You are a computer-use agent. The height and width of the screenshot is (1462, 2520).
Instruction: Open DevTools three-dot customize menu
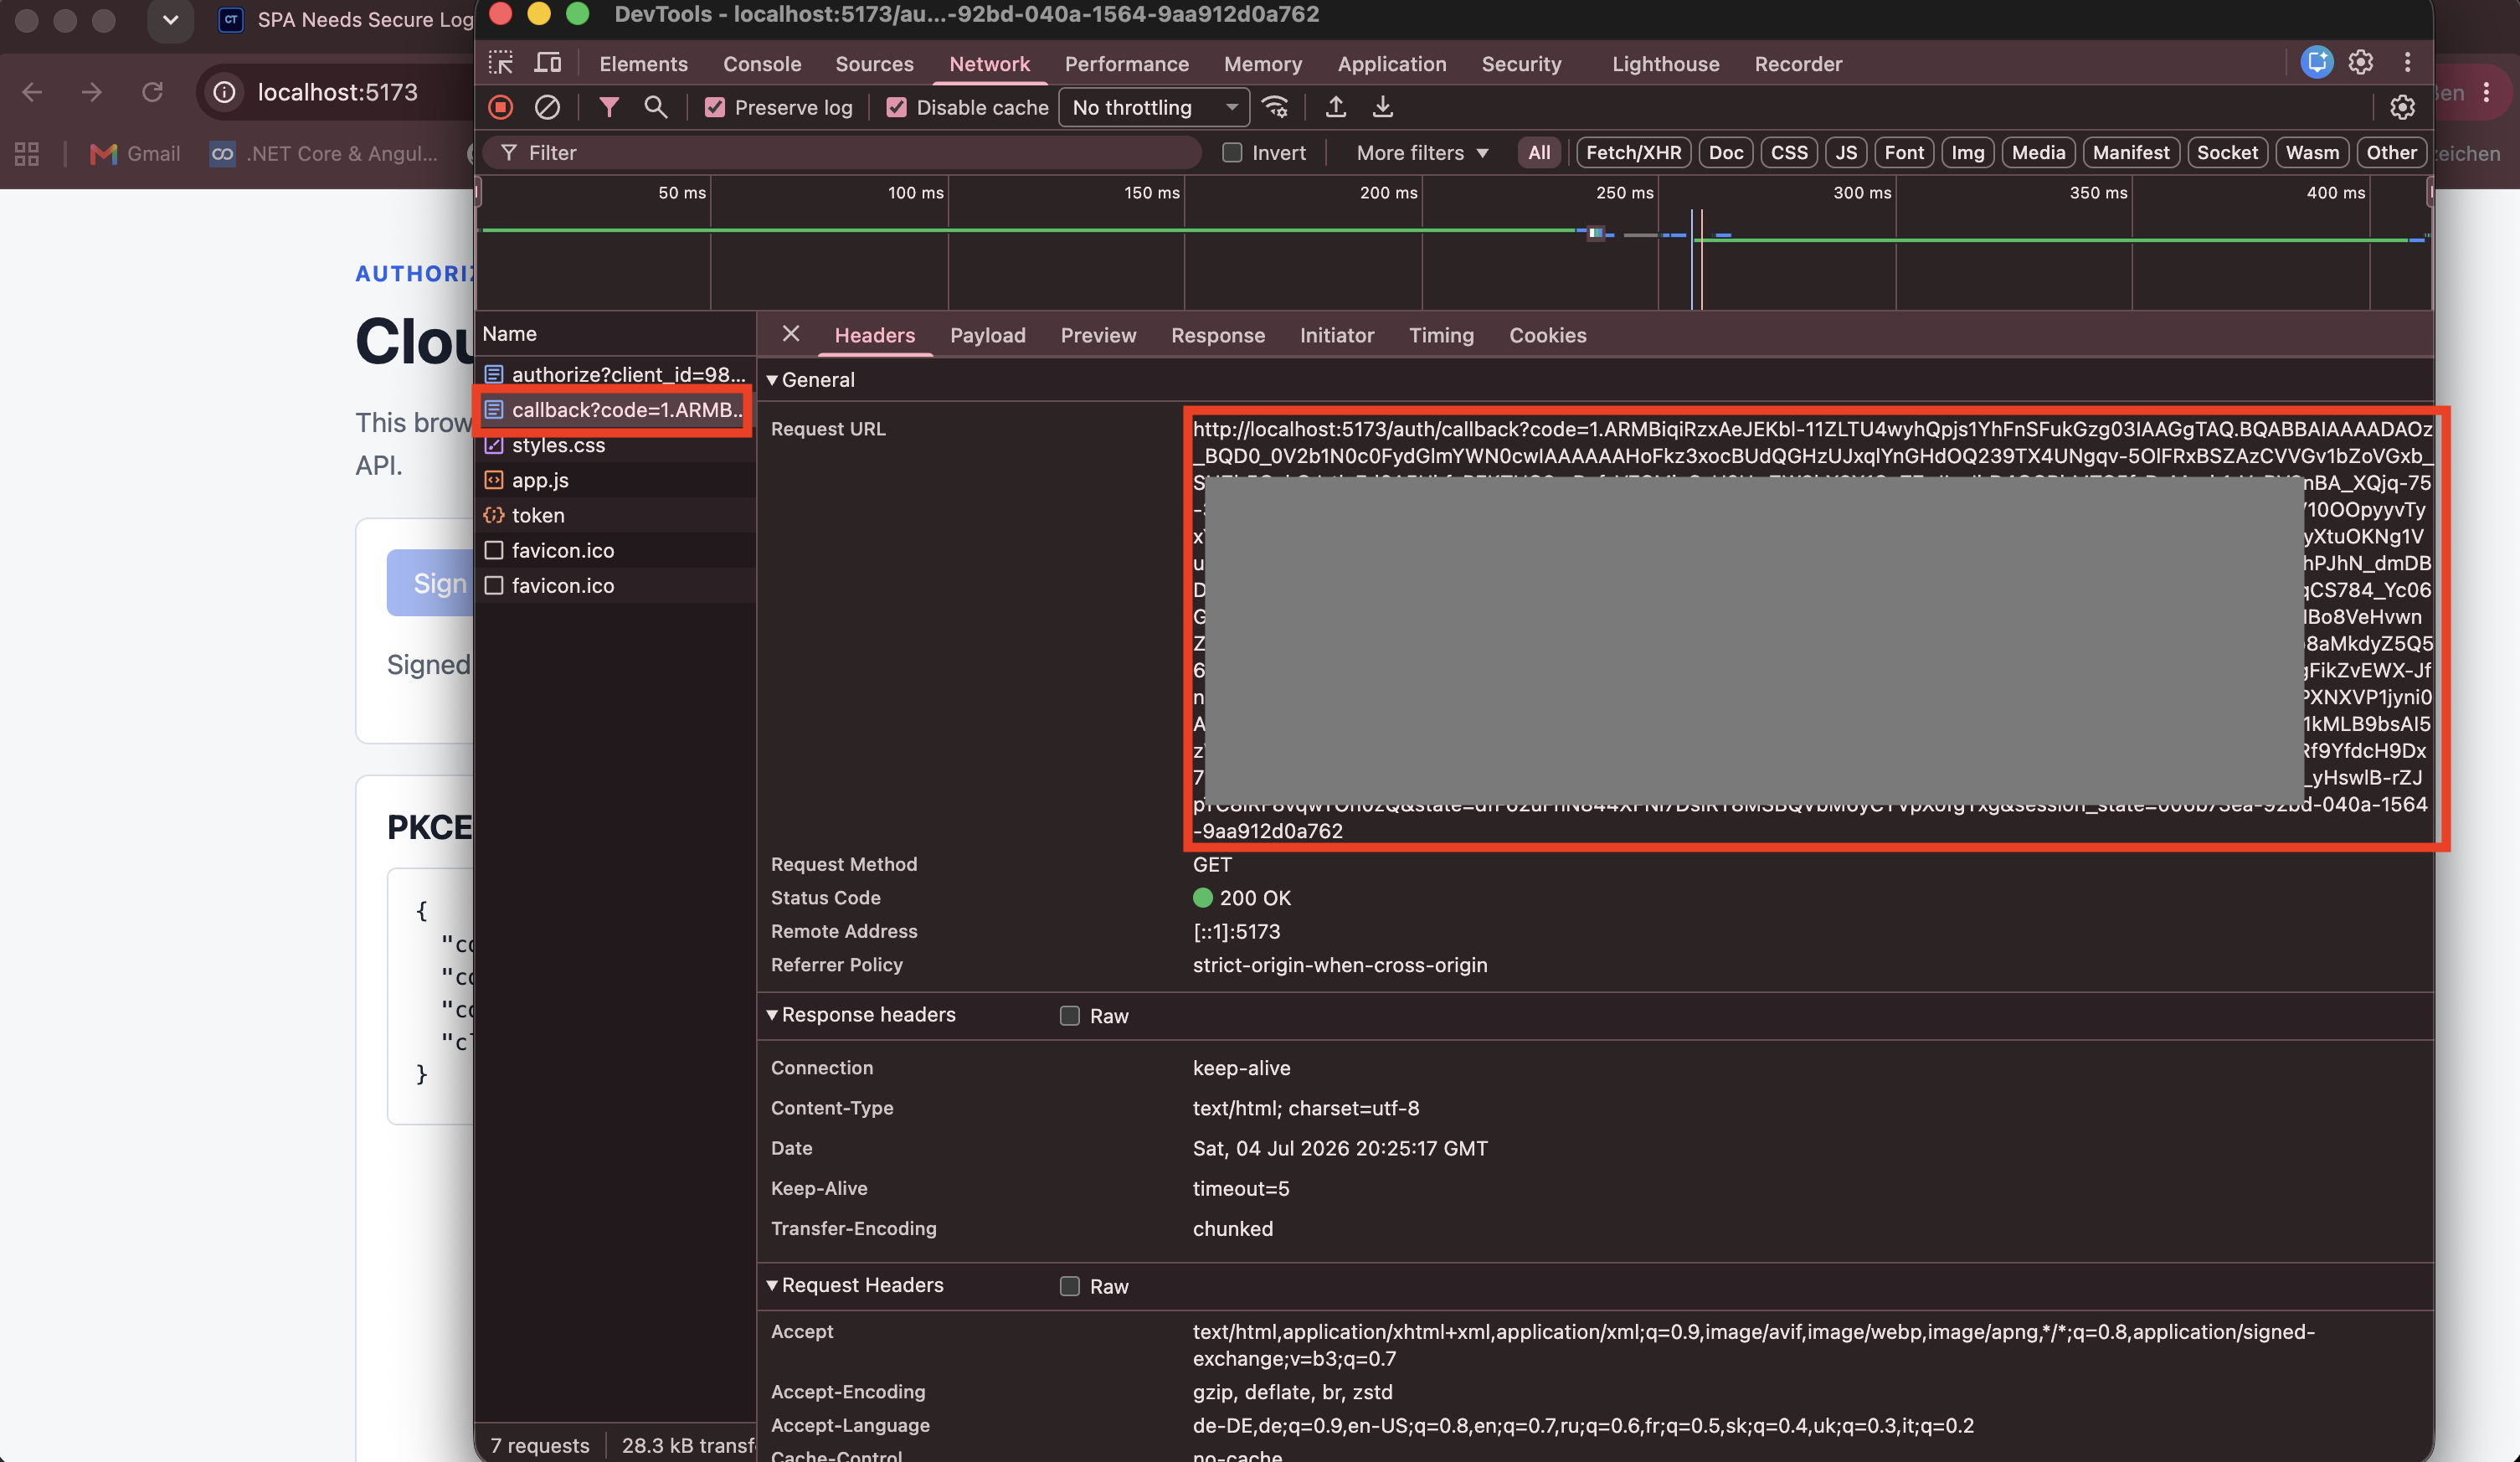pyautogui.click(x=2408, y=63)
